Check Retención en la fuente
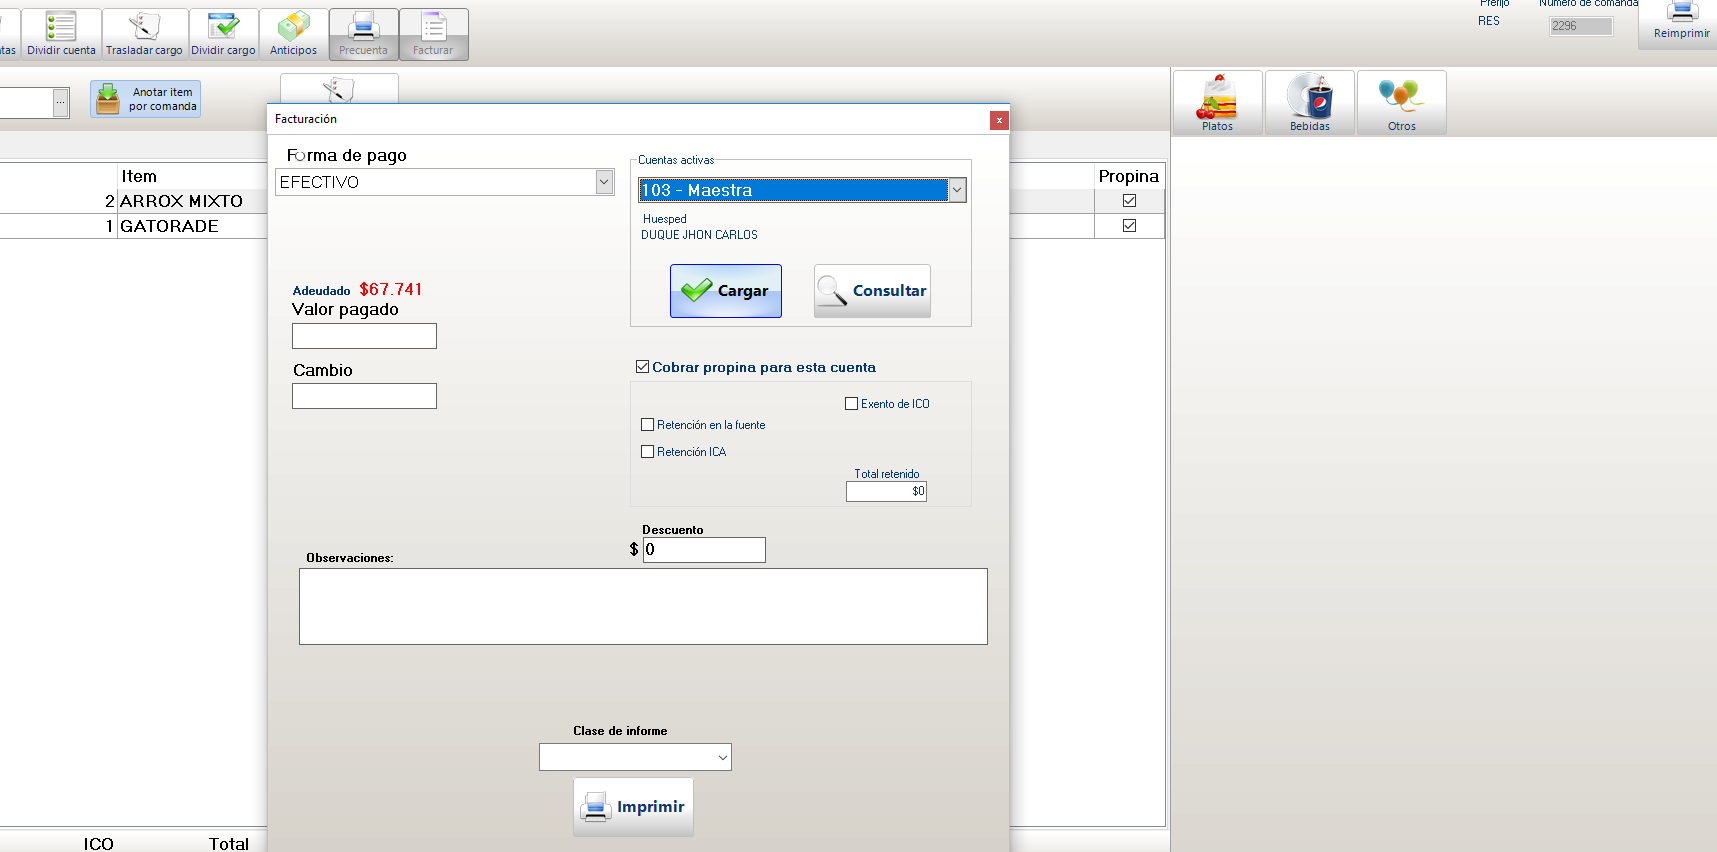 tap(648, 425)
